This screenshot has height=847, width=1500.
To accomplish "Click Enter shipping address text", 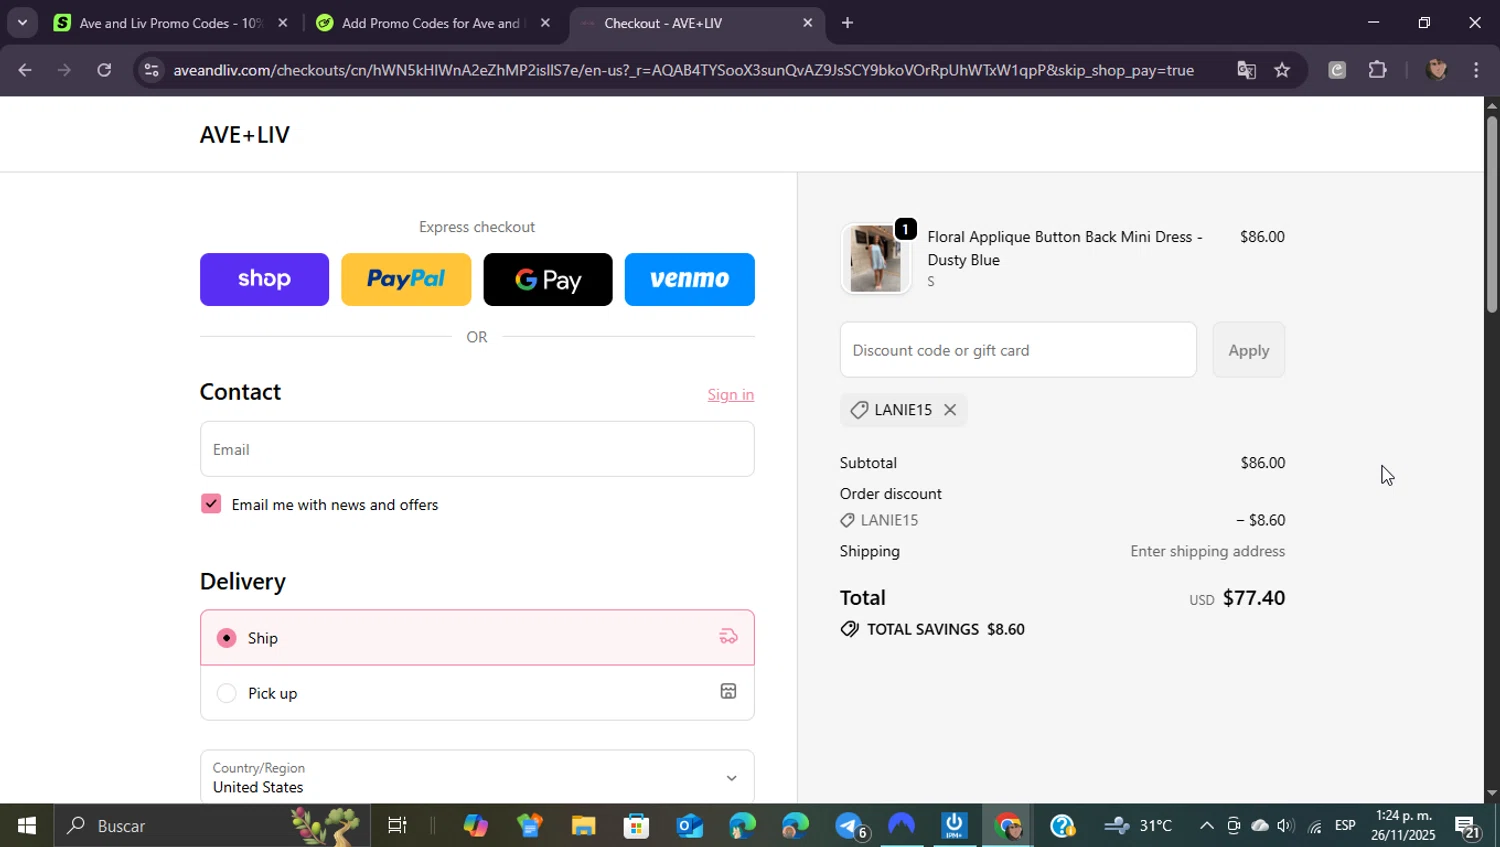I will pyautogui.click(x=1208, y=551).
